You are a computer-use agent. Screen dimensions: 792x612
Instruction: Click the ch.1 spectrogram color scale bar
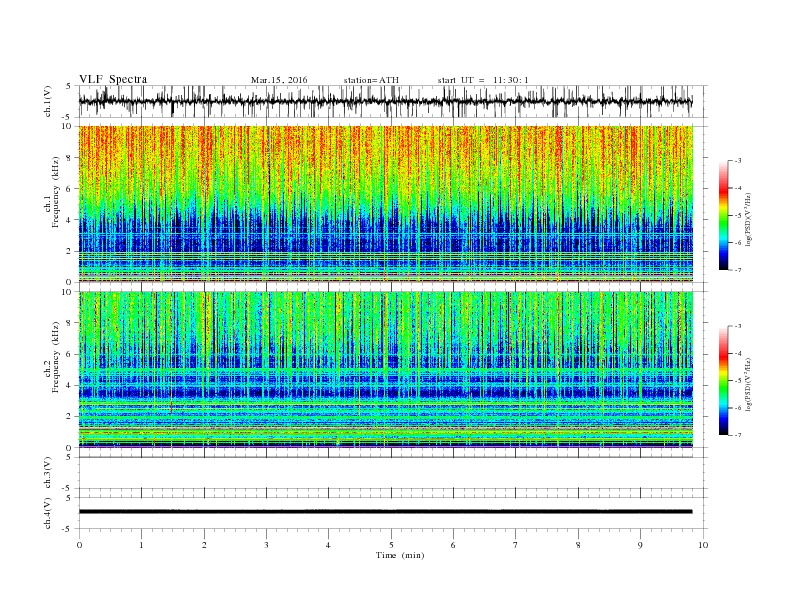pyautogui.click(x=723, y=215)
